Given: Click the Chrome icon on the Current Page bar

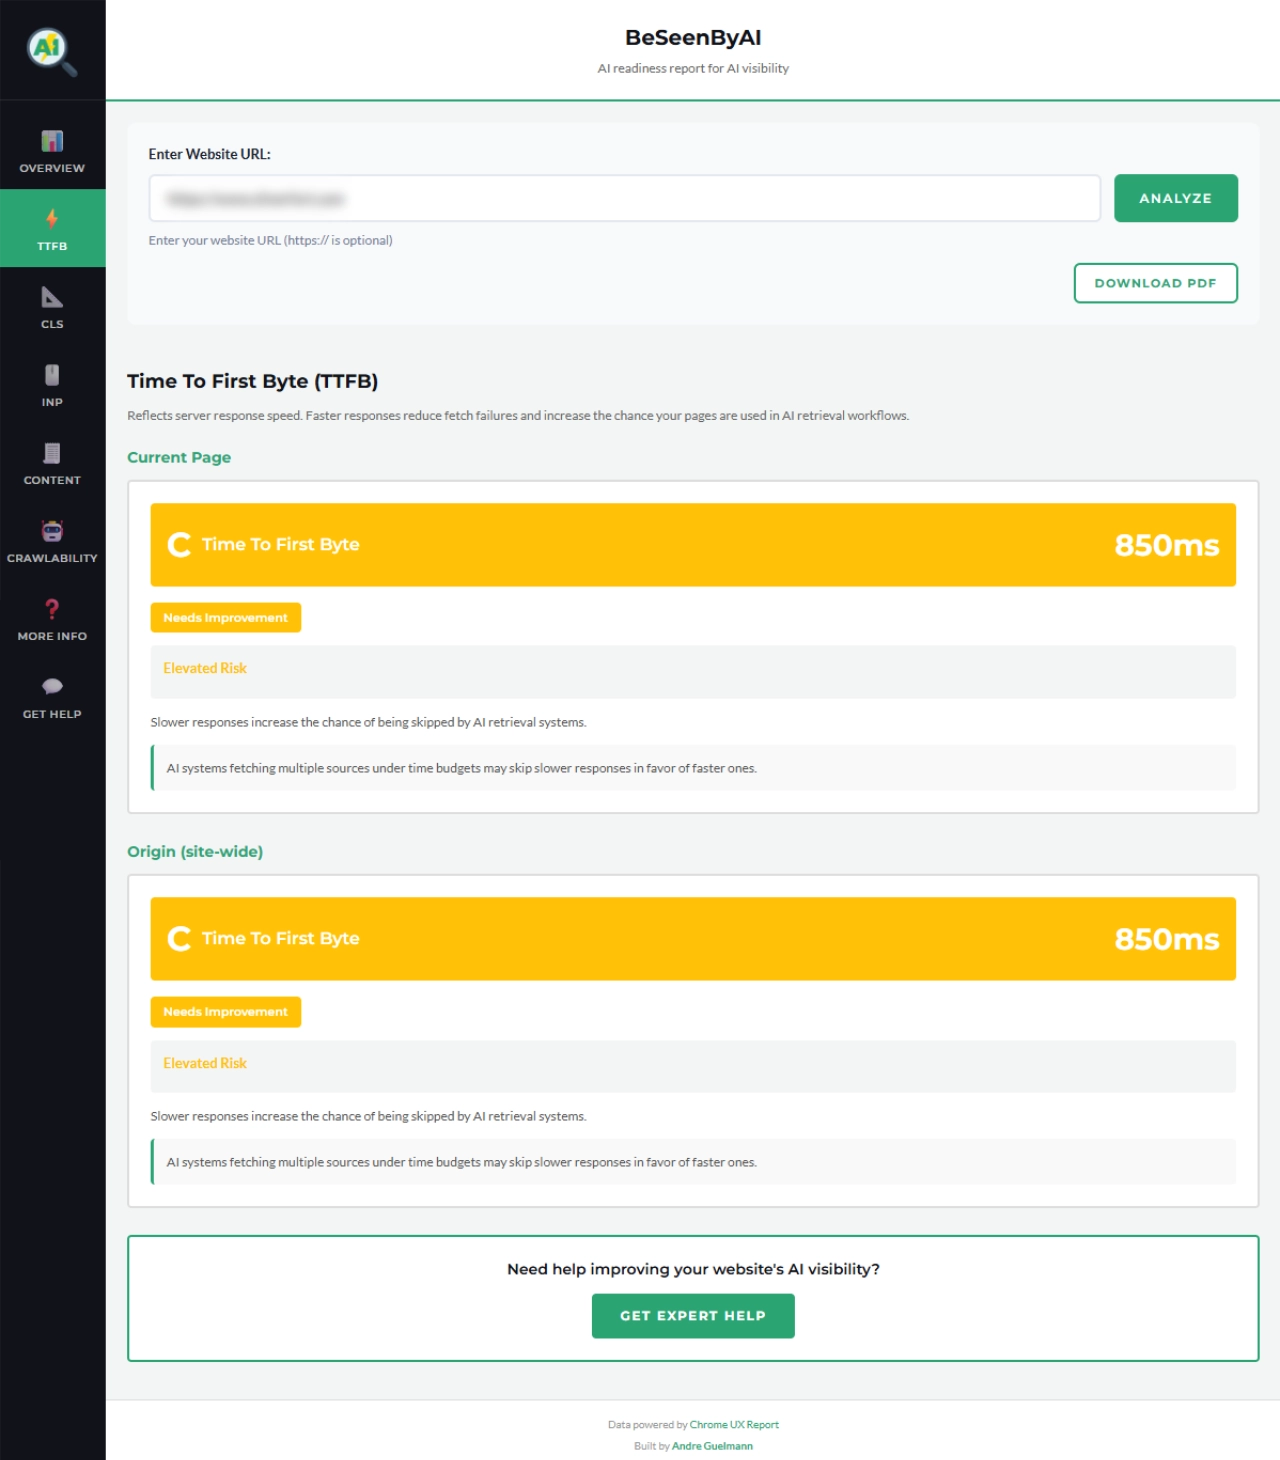Looking at the screenshot, I should pos(180,545).
